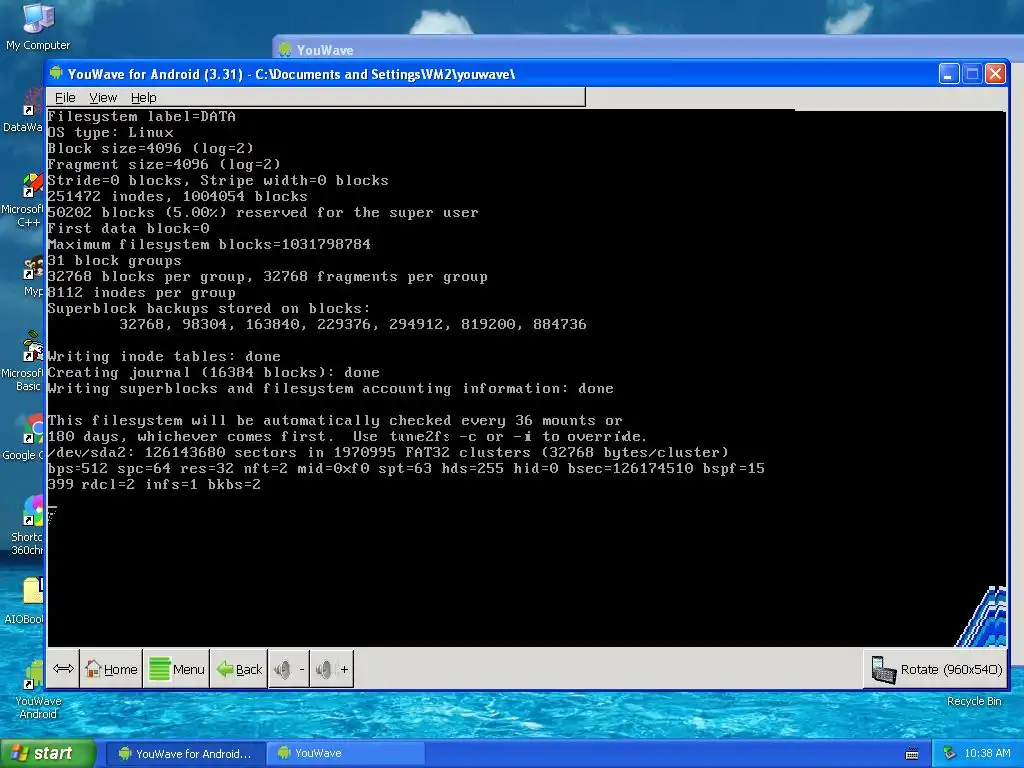Image resolution: width=1024 pixels, height=768 pixels.
Task: Go to the Android Home screen
Action: pyautogui.click(x=111, y=669)
